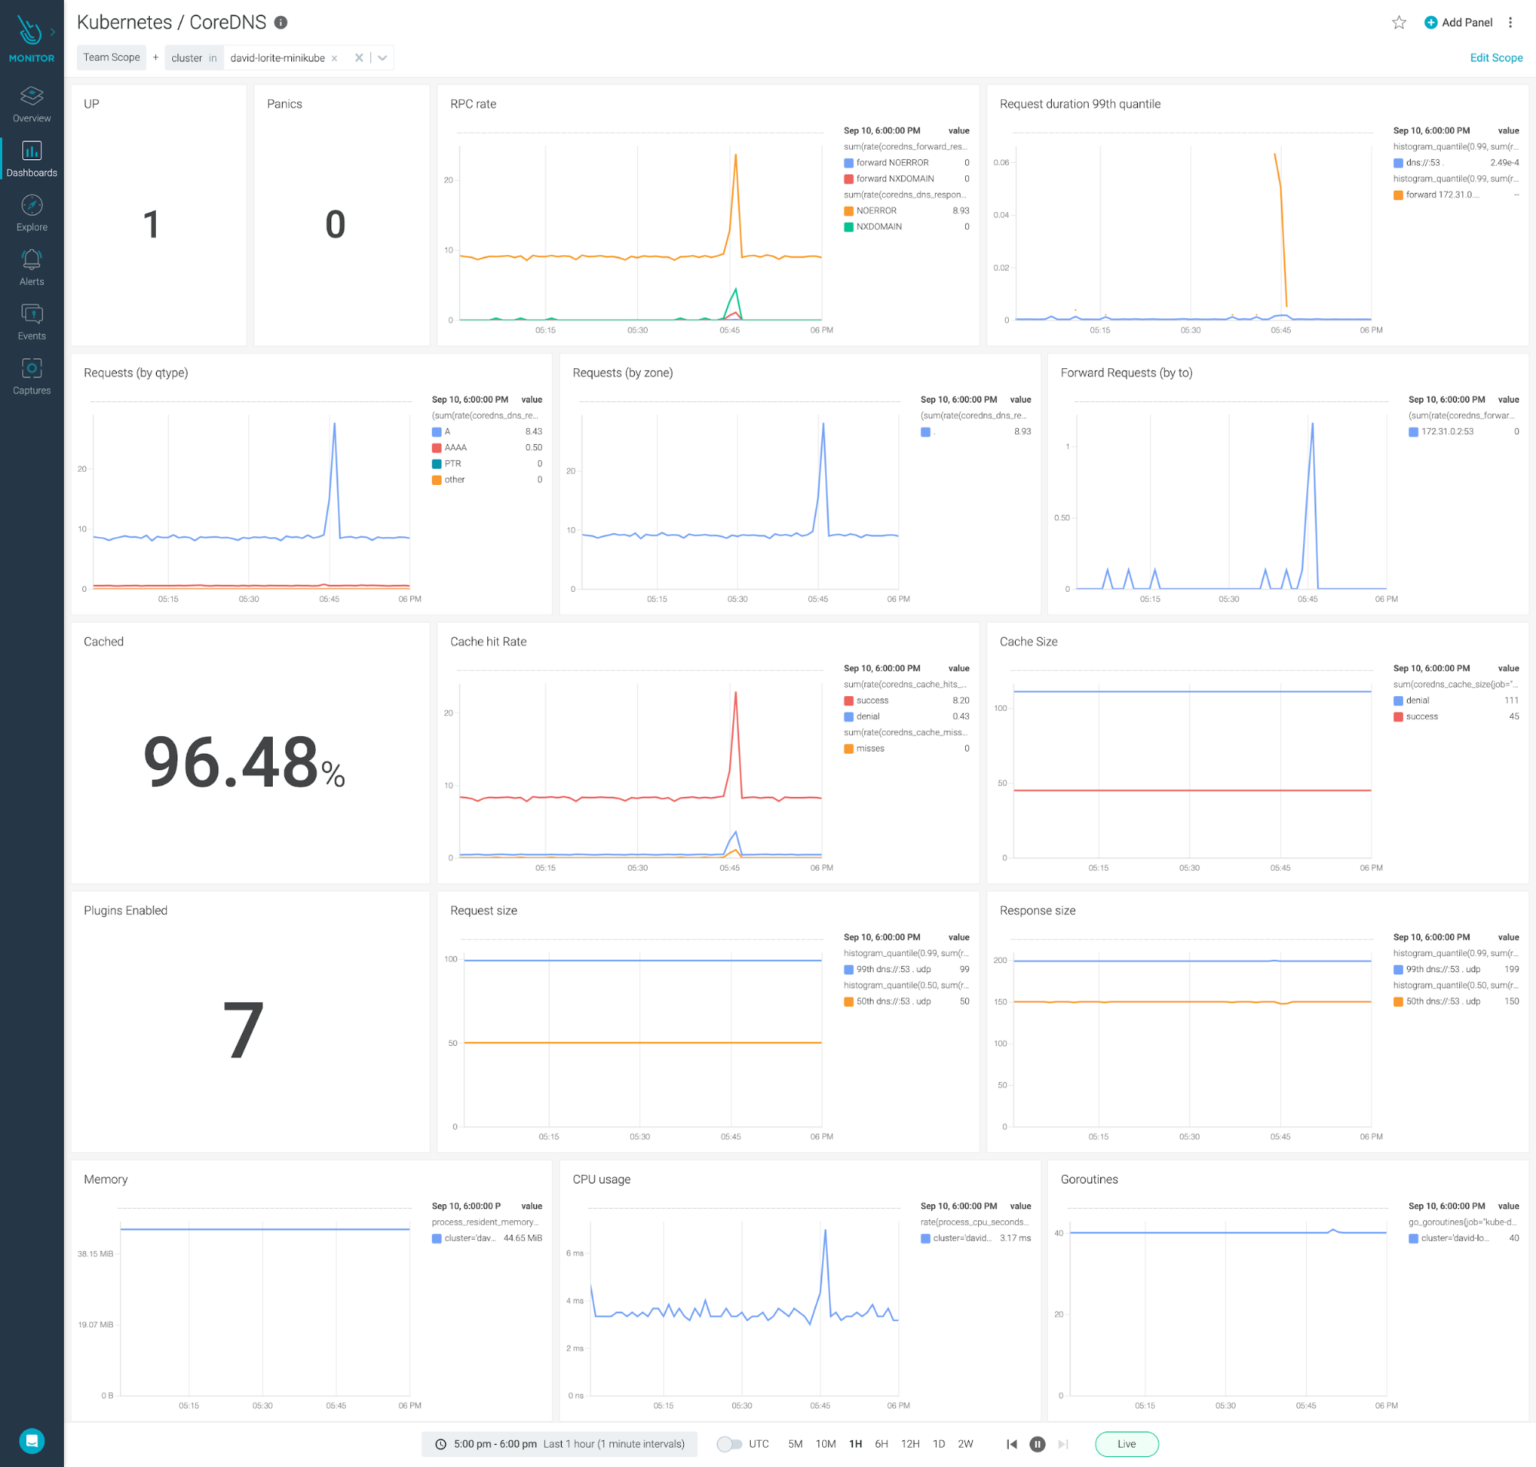
Task: Open the 5:00 pm - 6:00 pm time picker
Action: pos(560,1444)
